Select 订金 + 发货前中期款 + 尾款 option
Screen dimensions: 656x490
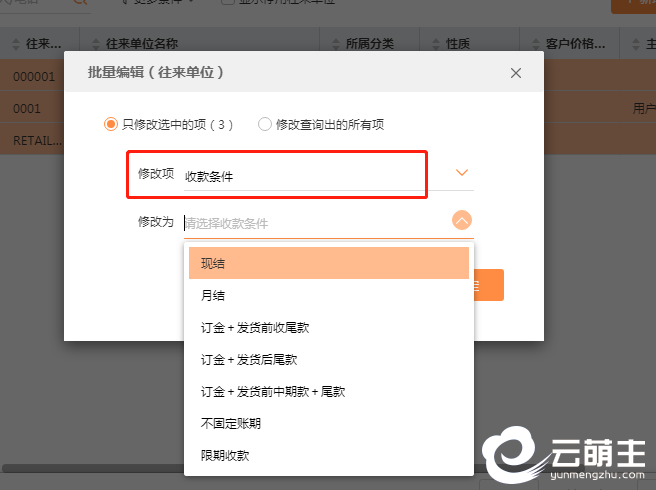pyautogui.click(x=328, y=391)
